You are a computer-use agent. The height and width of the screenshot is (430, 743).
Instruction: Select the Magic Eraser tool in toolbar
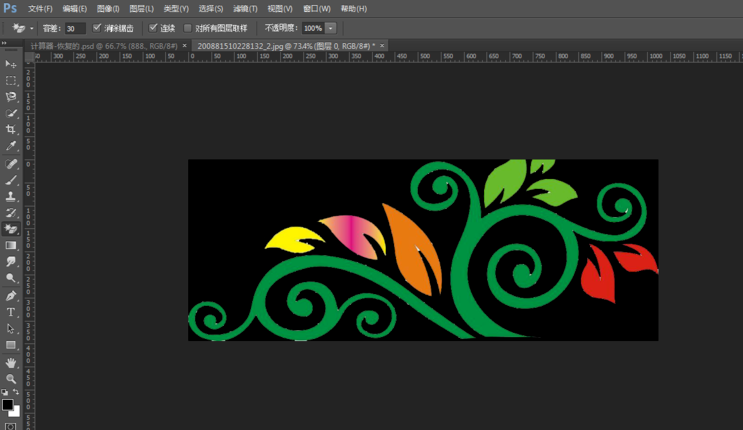pos(10,229)
